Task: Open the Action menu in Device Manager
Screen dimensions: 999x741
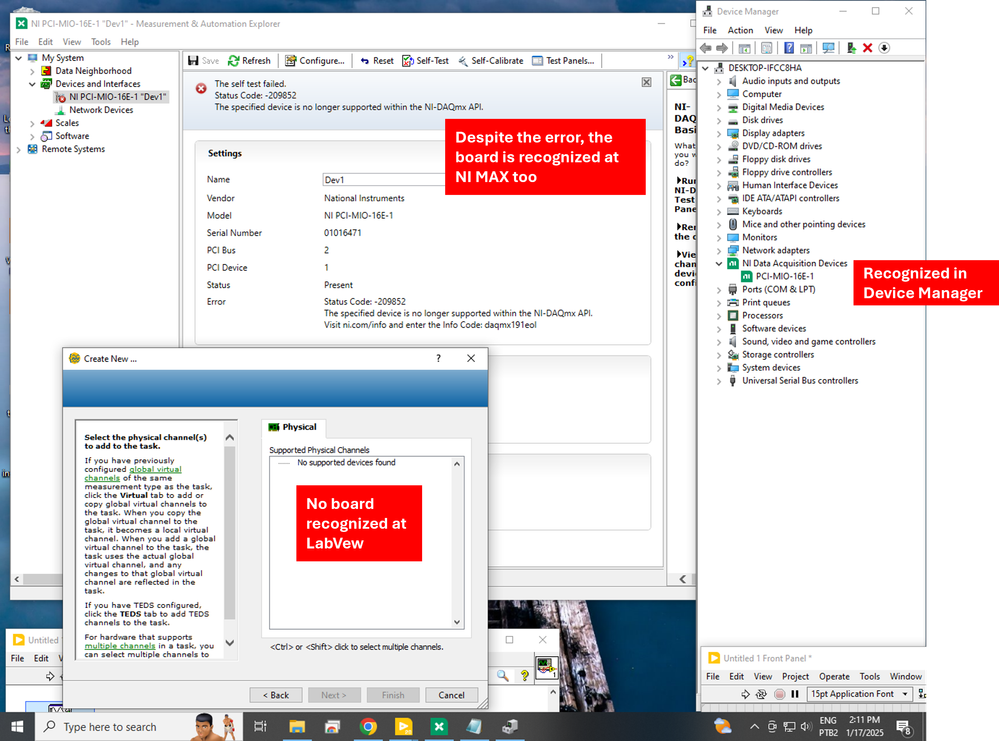Action: pos(740,30)
